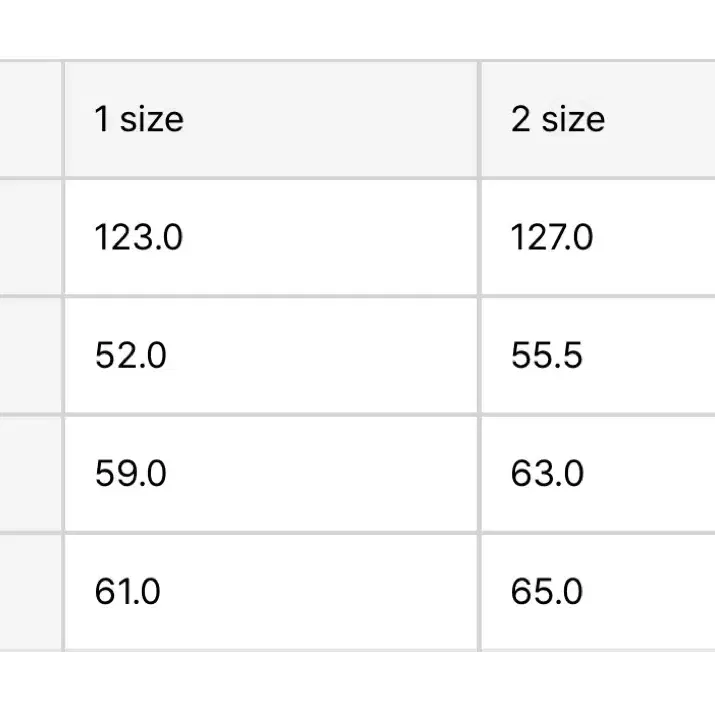Choose the 61.0 value cell
Viewport: 715px width, 715px height.
[x=271, y=592]
